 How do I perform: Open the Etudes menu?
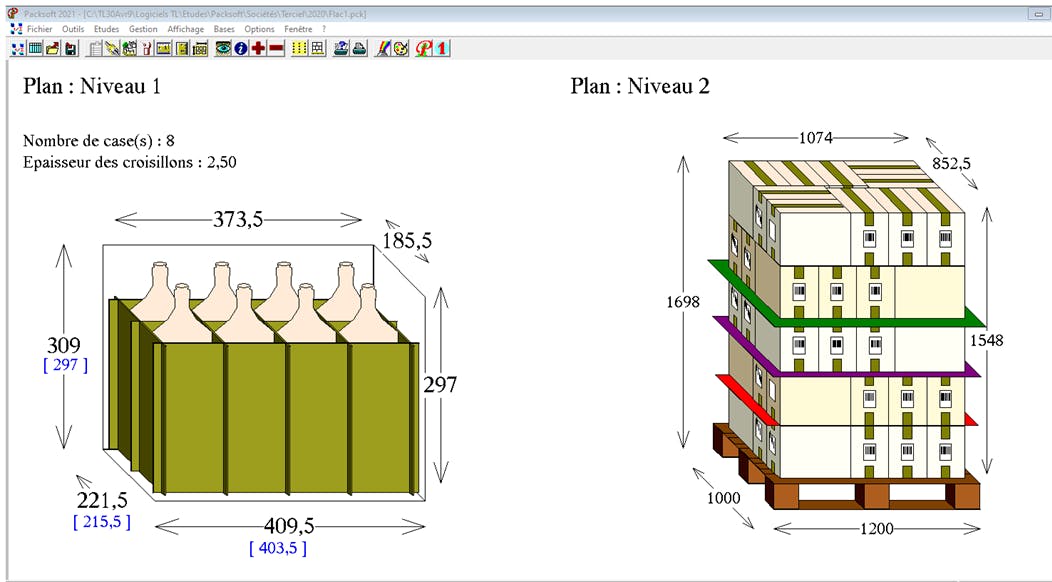106,29
